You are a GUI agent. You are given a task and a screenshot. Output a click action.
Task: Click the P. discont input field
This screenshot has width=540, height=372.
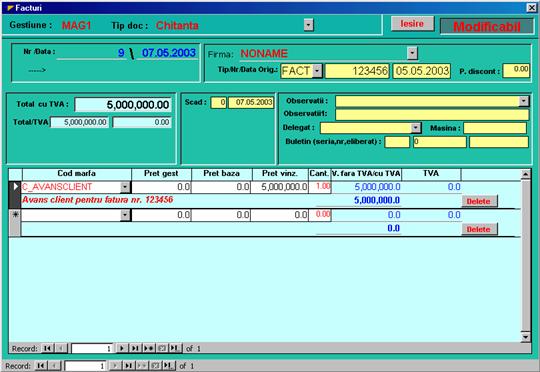[x=516, y=71]
